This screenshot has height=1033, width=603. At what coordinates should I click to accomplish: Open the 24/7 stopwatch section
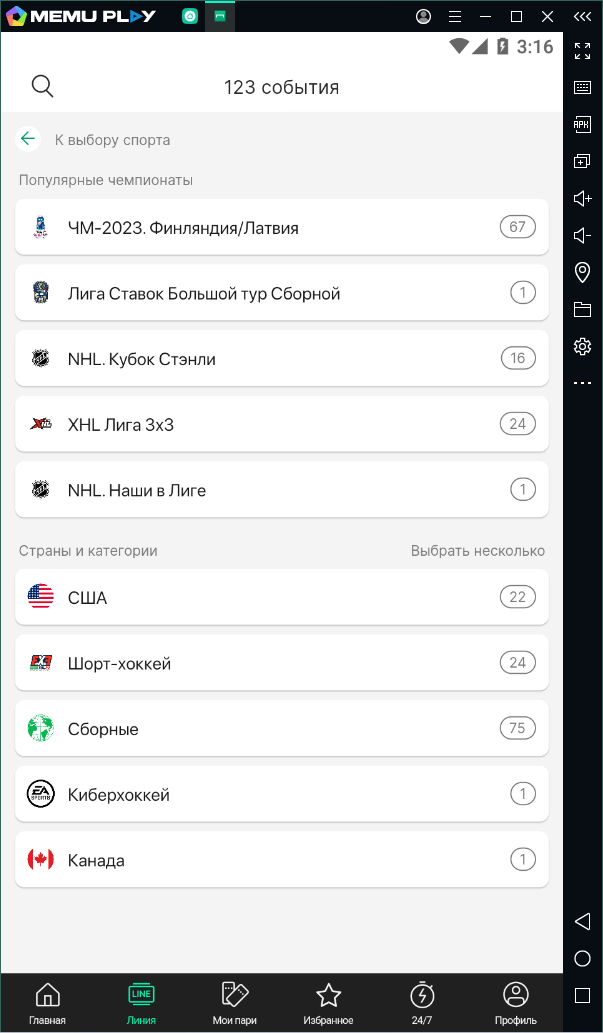422,1003
